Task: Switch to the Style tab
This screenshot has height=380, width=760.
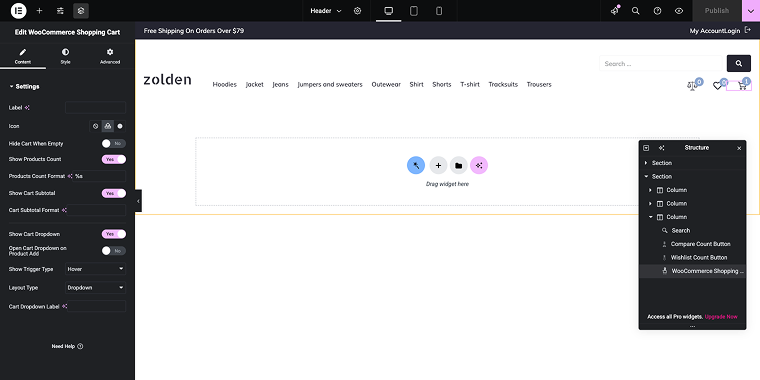Action: point(65,56)
